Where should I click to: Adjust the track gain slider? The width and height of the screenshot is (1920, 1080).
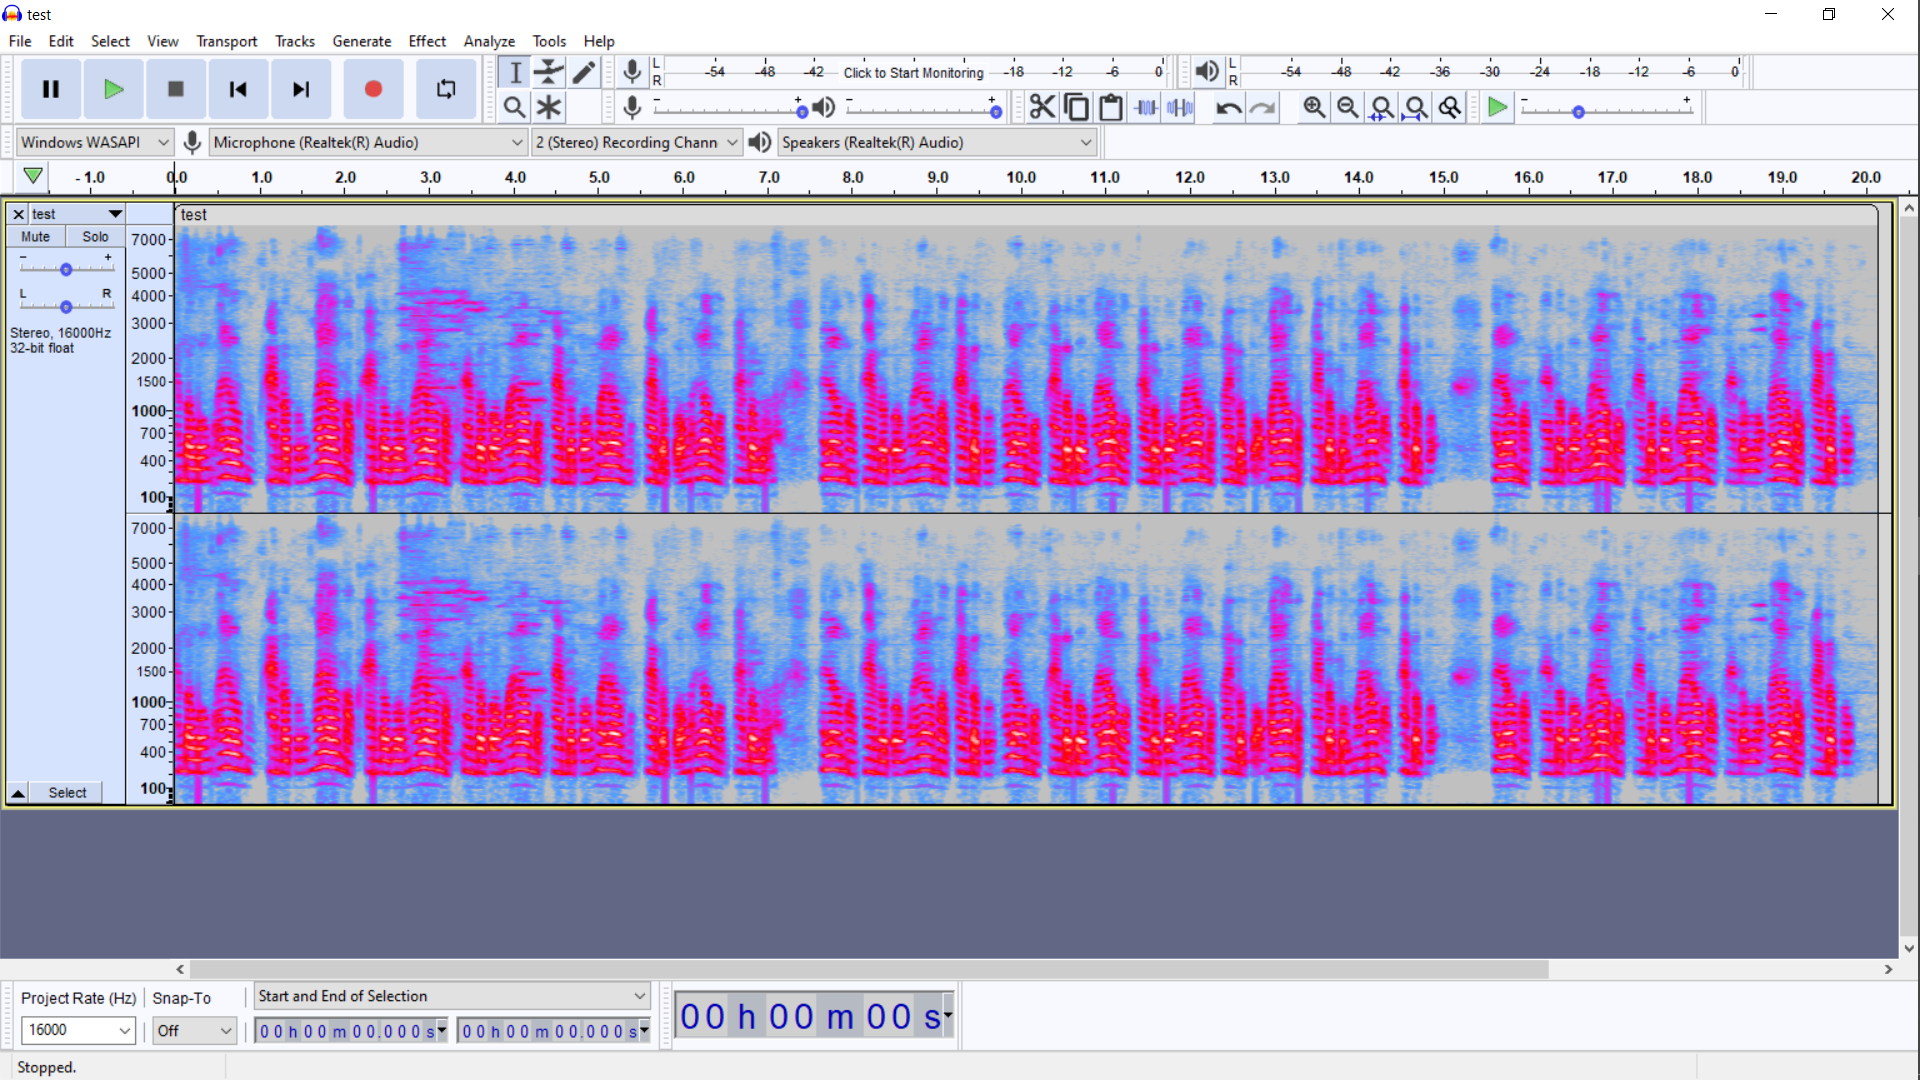point(66,267)
